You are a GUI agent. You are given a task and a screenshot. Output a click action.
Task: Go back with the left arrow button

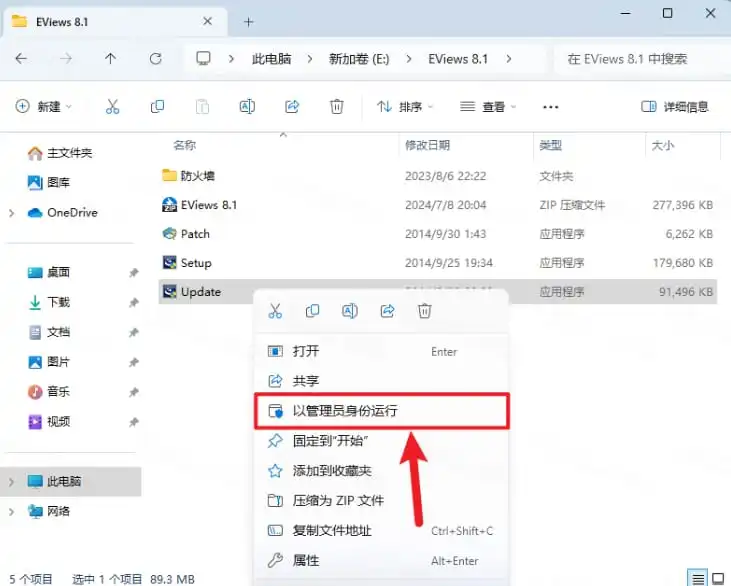pyautogui.click(x=21, y=59)
